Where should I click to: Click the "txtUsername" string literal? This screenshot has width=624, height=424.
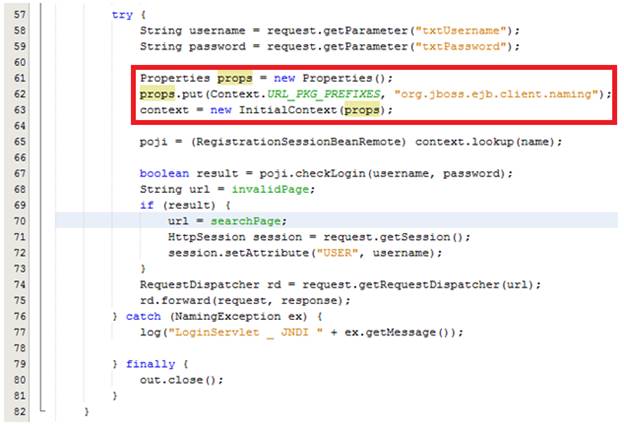(x=463, y=31)
